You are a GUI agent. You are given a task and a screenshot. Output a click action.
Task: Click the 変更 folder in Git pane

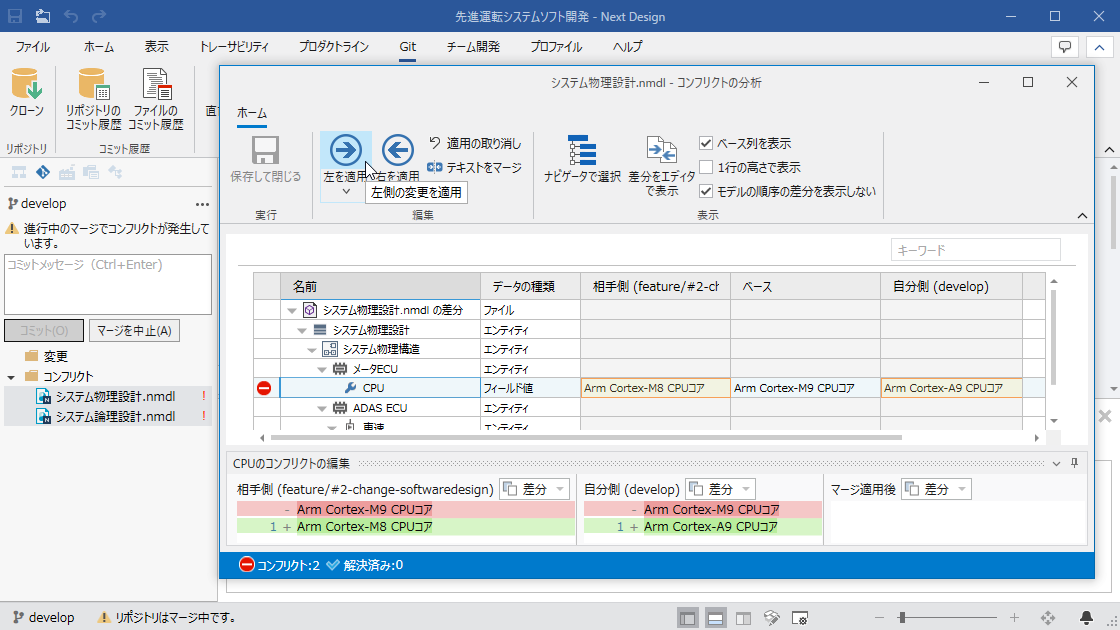point(46,356)
